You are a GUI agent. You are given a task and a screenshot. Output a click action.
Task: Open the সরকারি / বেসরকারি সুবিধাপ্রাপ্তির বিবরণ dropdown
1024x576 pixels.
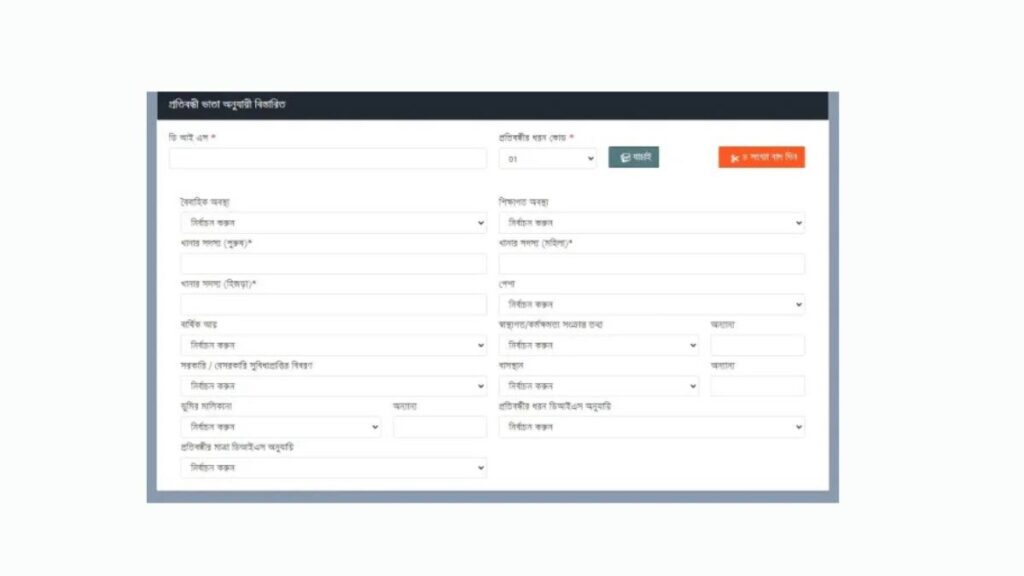point(334,386)
